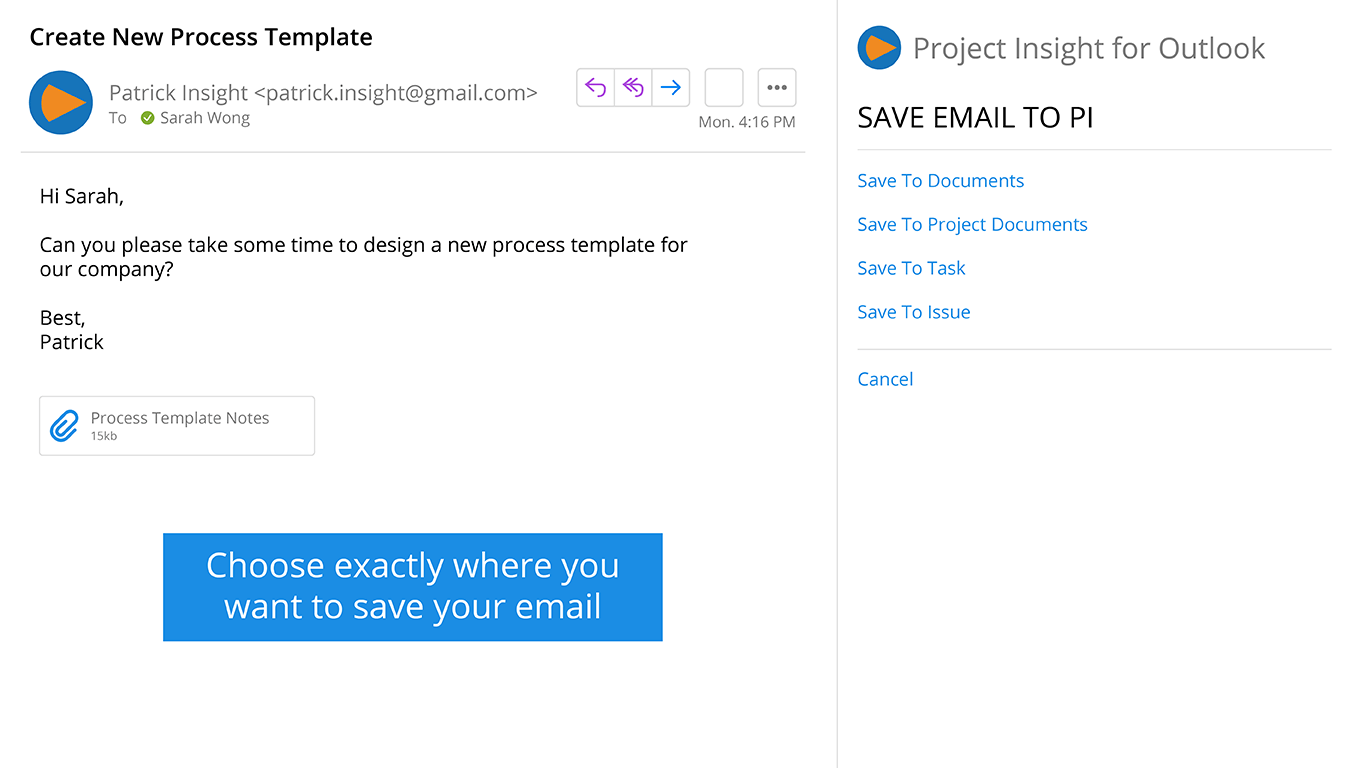Click Patrick Insight's sender avatar

point(61,102)
